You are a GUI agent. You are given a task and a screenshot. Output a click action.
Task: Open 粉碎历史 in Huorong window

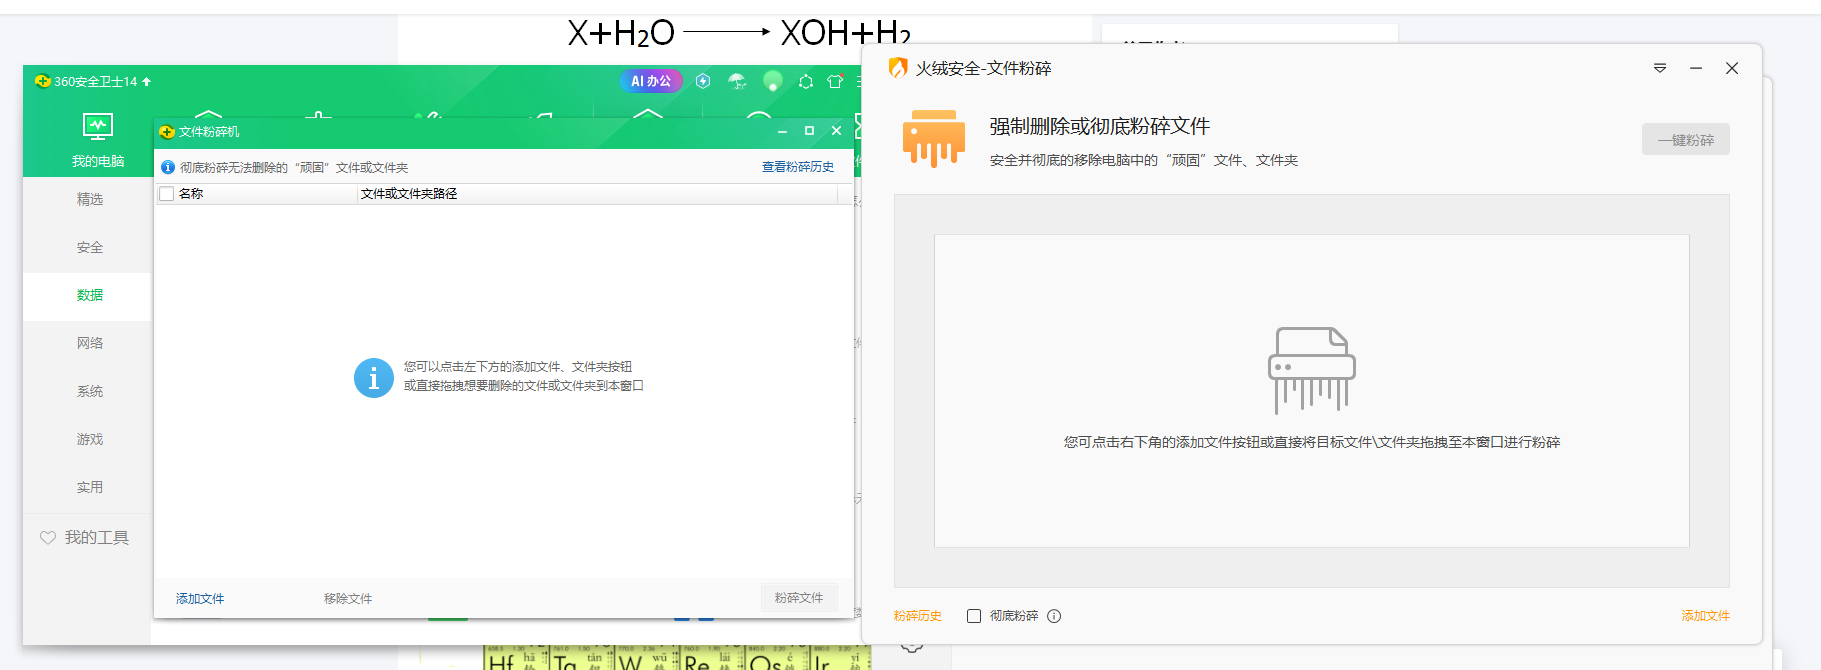click(917, 616)
